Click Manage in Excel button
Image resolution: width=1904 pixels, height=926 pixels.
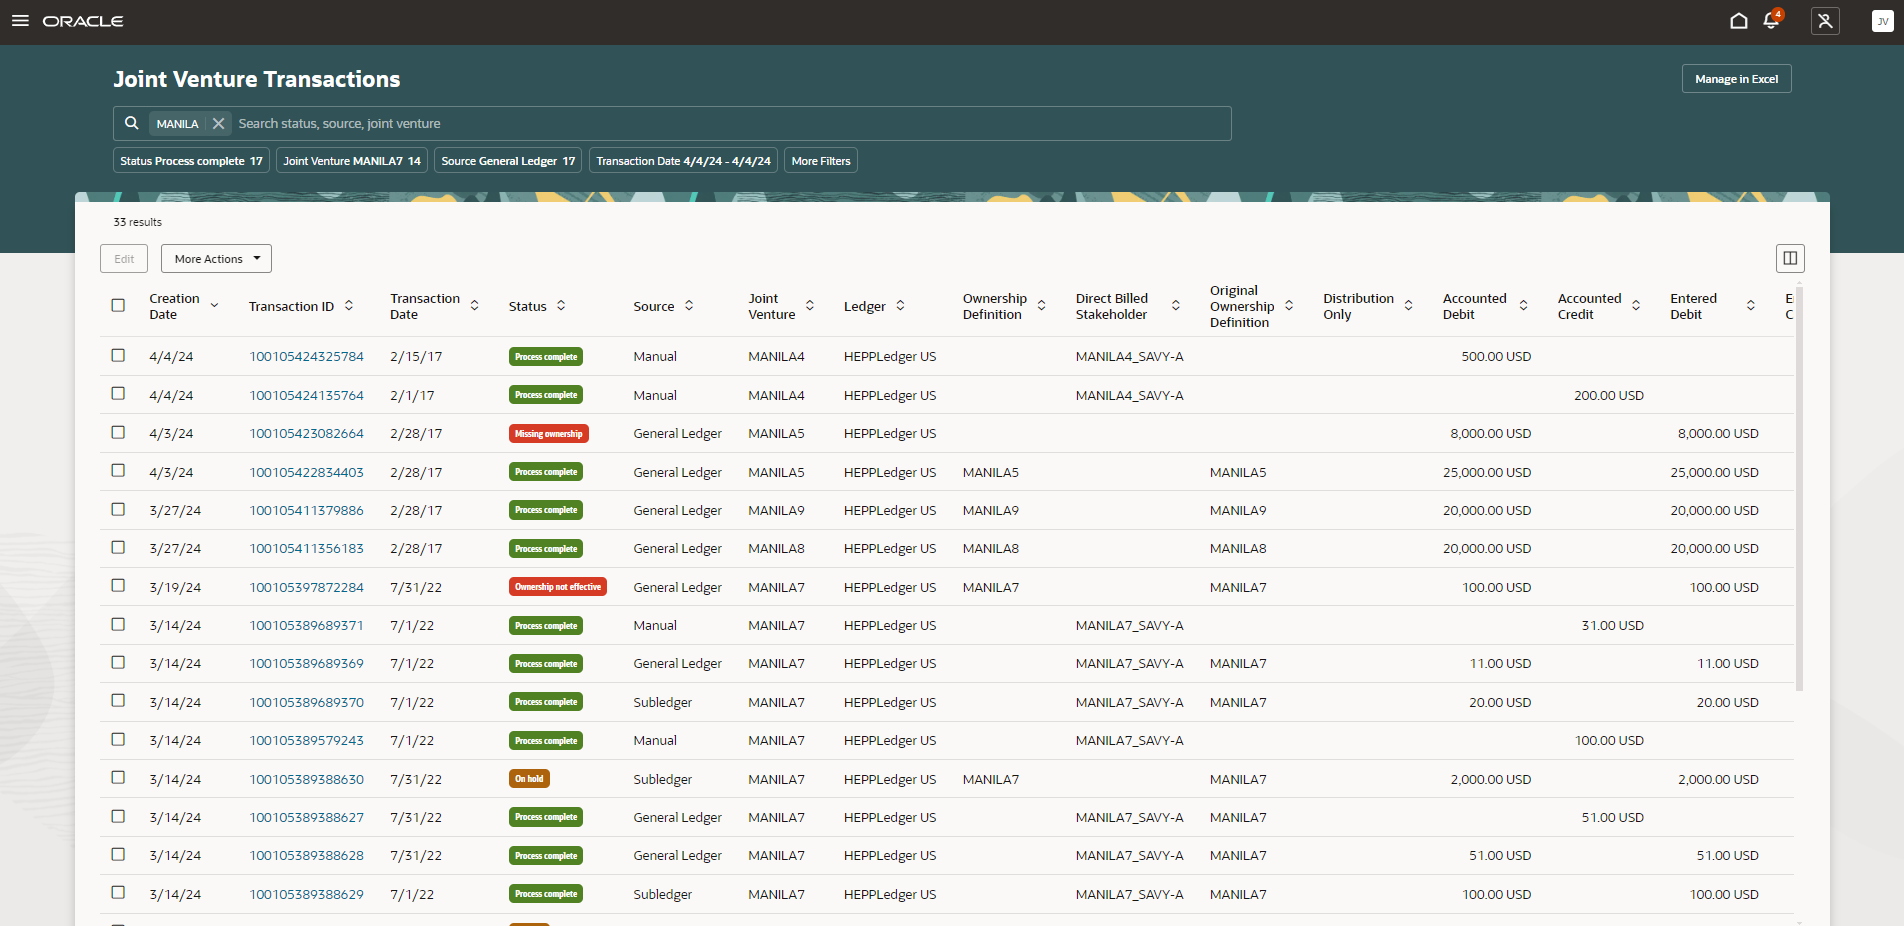click(x=1736, y=79)
